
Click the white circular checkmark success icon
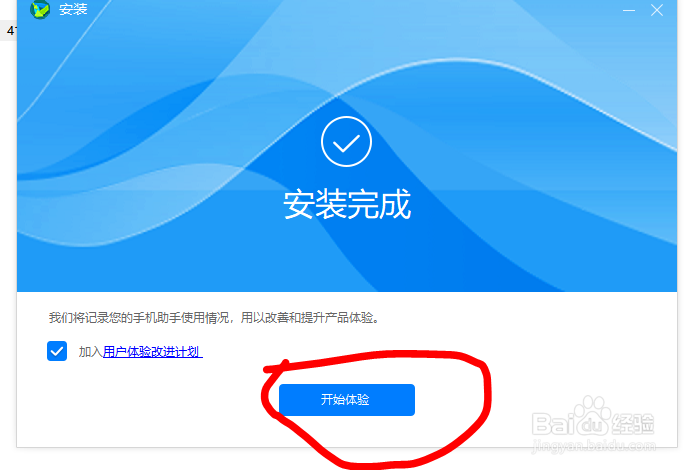pyautogui.click(x=346, y=141)
